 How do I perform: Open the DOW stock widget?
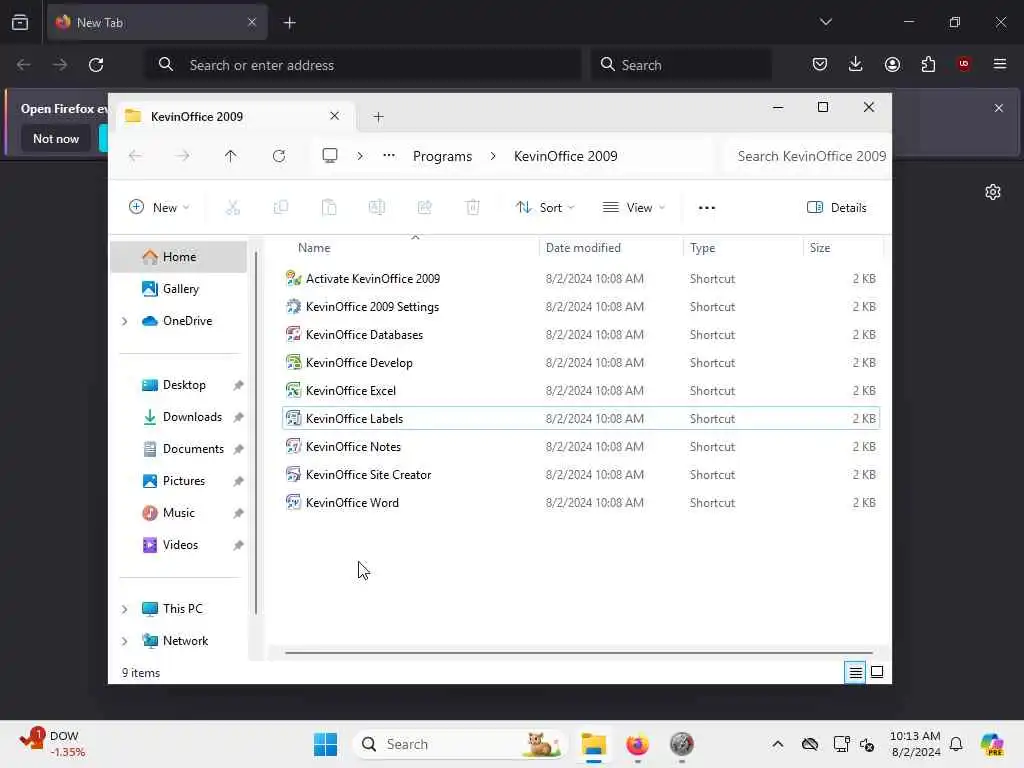click(52, 744)
